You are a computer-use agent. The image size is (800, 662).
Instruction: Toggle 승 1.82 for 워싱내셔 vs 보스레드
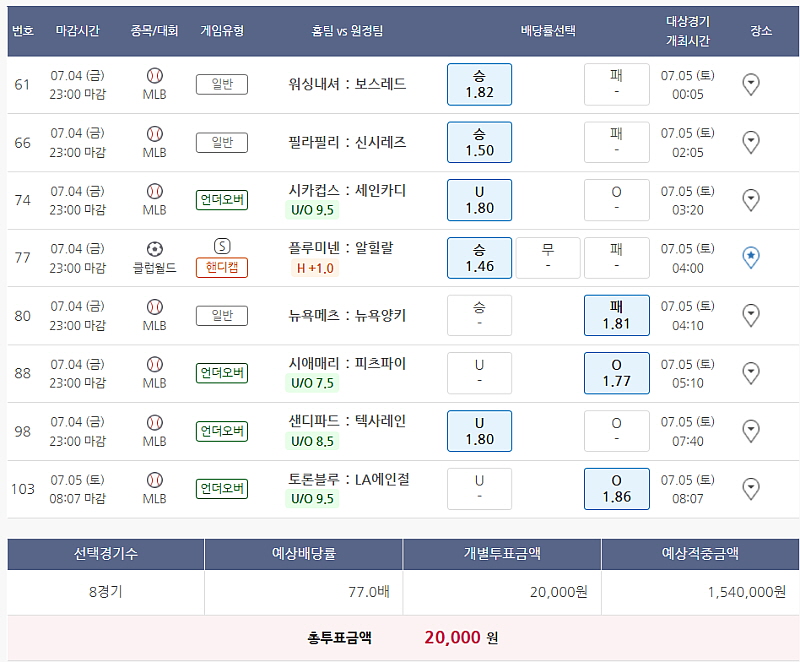(479, 84)
